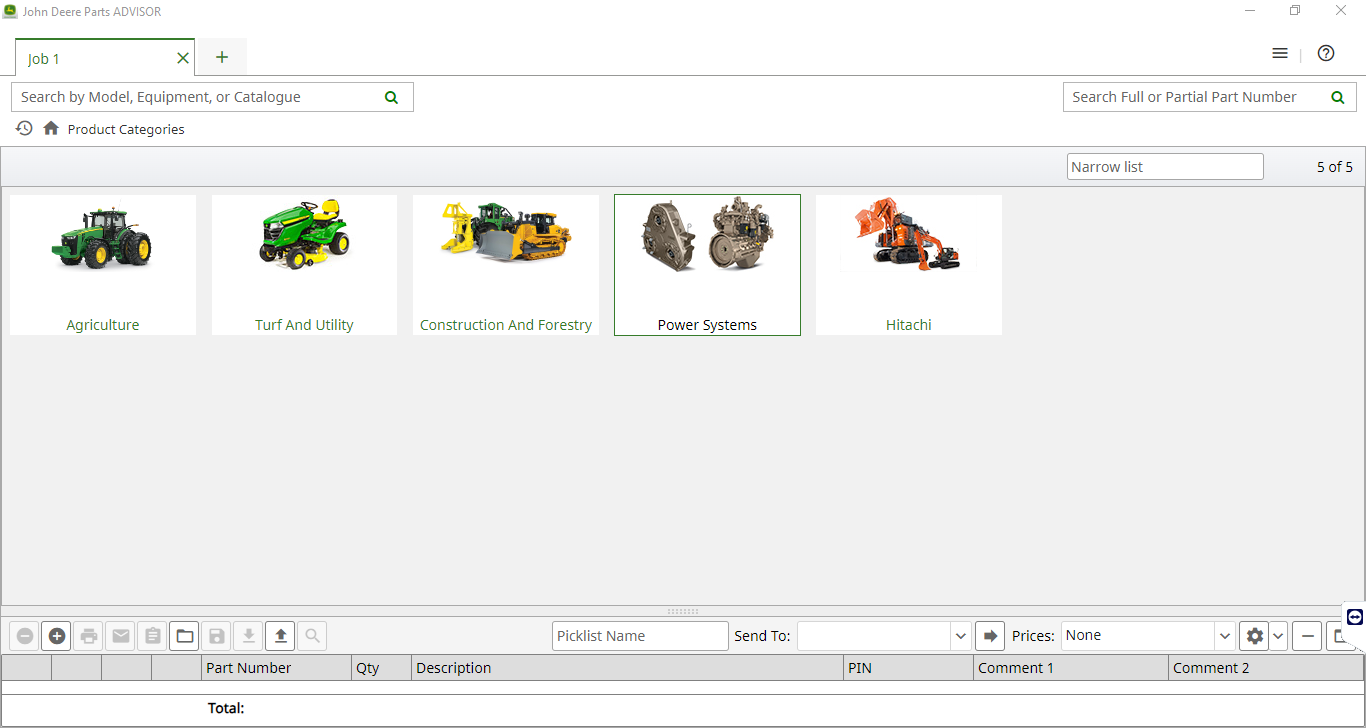The width and height of the screenshot is (1366, 728).
Task: Add a new job tab with plus
Action: pos(222,57)
